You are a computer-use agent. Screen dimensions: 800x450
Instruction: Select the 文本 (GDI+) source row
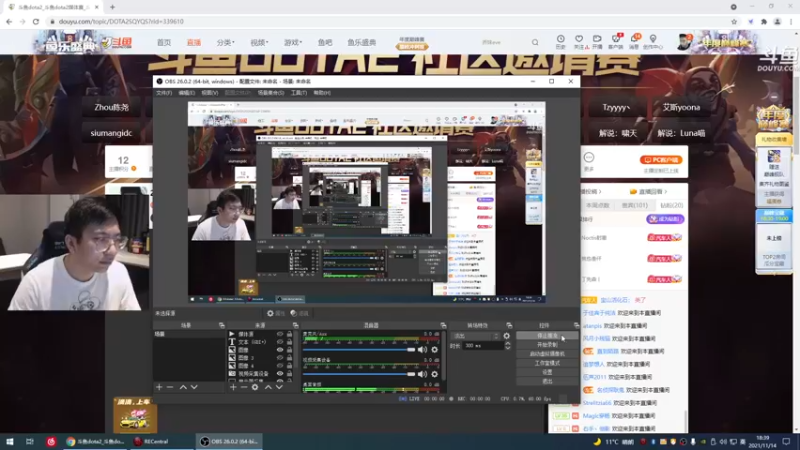(x=261, y=342)
